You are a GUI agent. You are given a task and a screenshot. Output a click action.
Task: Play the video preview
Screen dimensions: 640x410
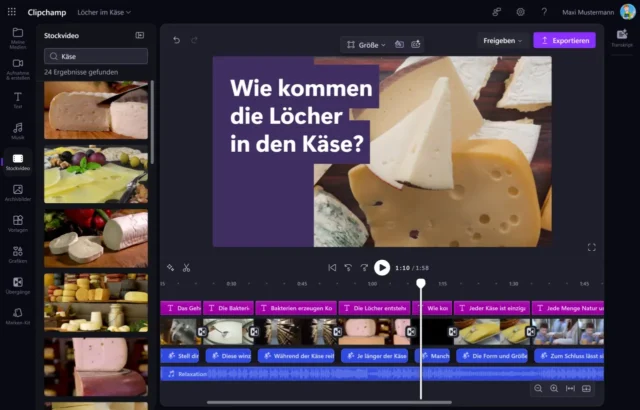382,268
